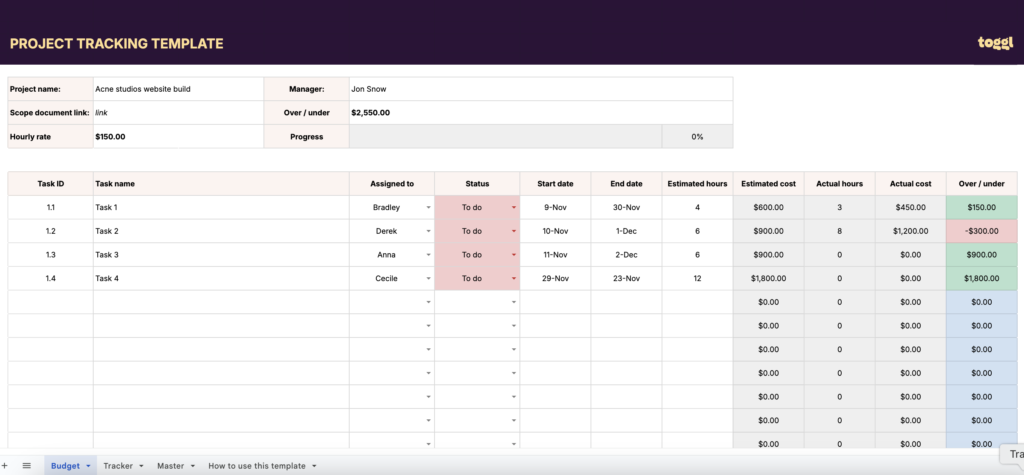Select the manager cell Jon Snow
The image size is (1024, 475).
541,89
